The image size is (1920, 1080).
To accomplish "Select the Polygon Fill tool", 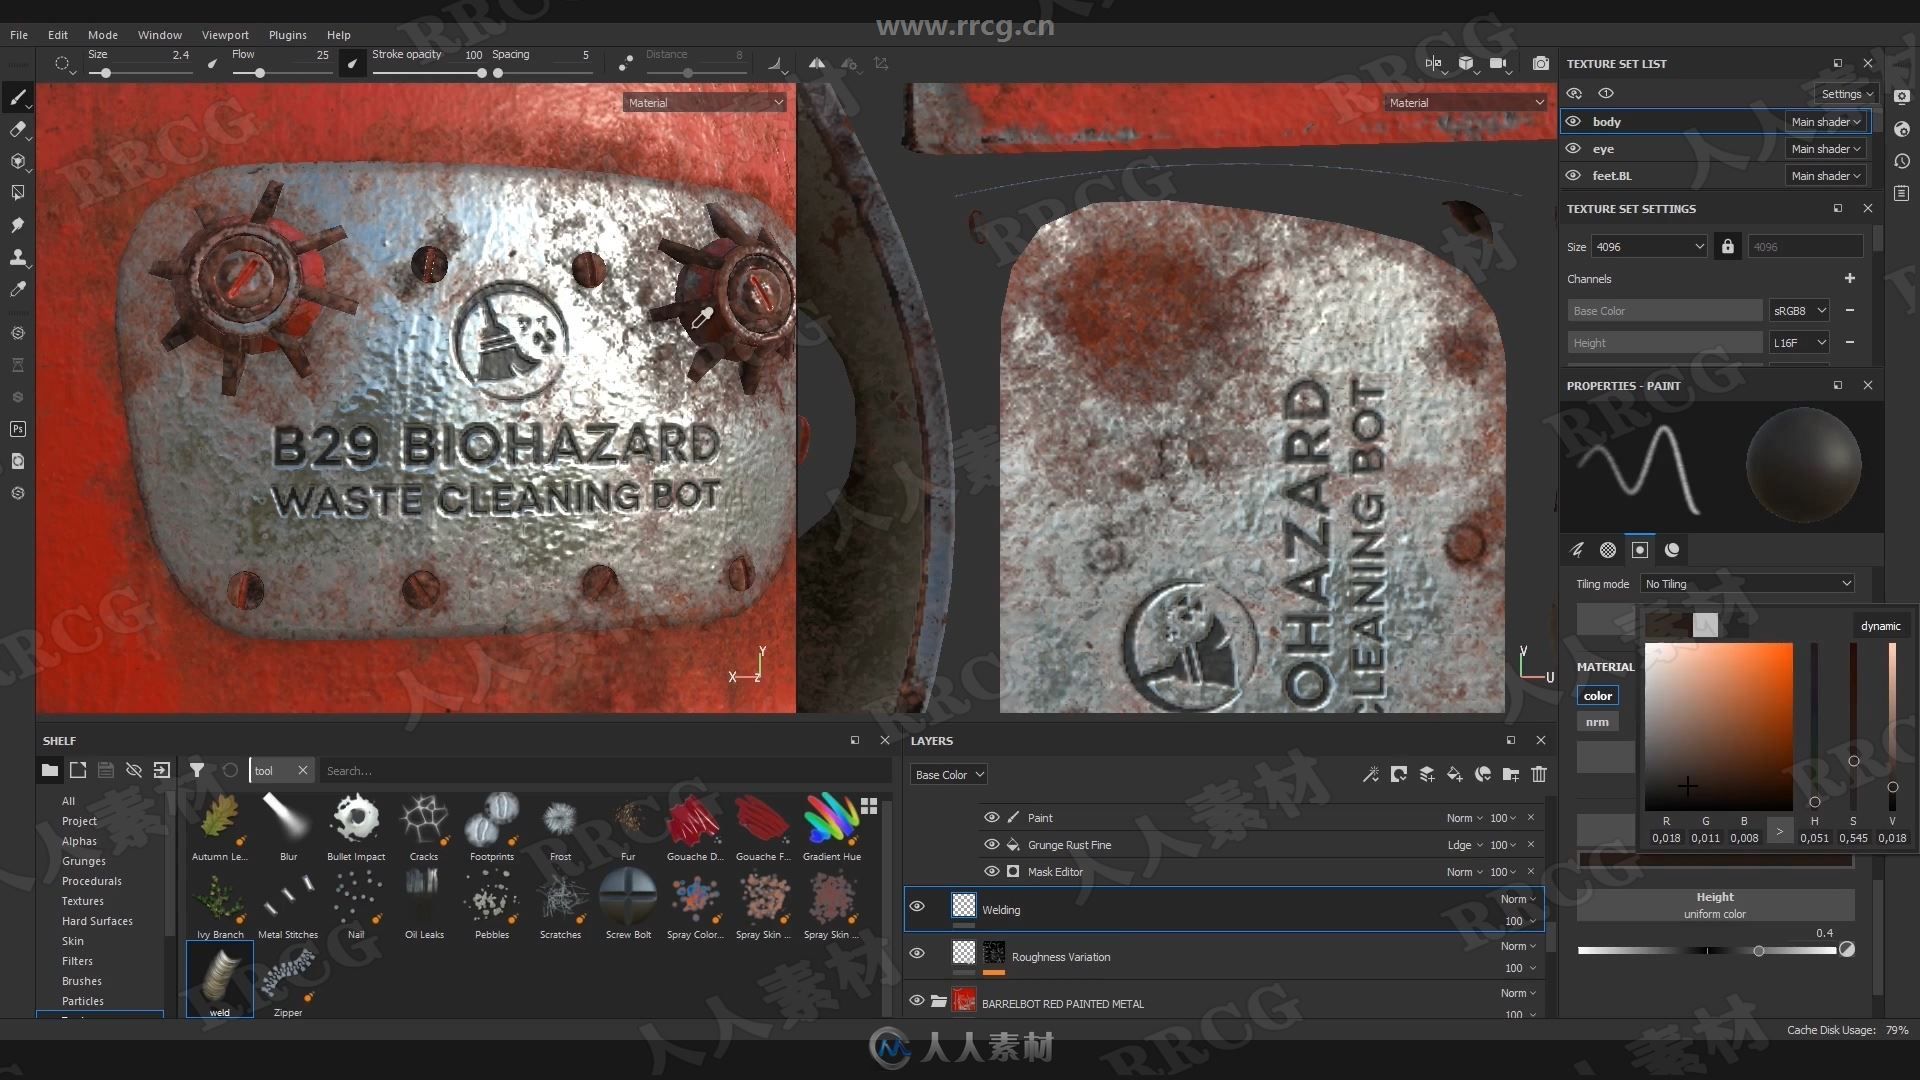I will (17, 193).
